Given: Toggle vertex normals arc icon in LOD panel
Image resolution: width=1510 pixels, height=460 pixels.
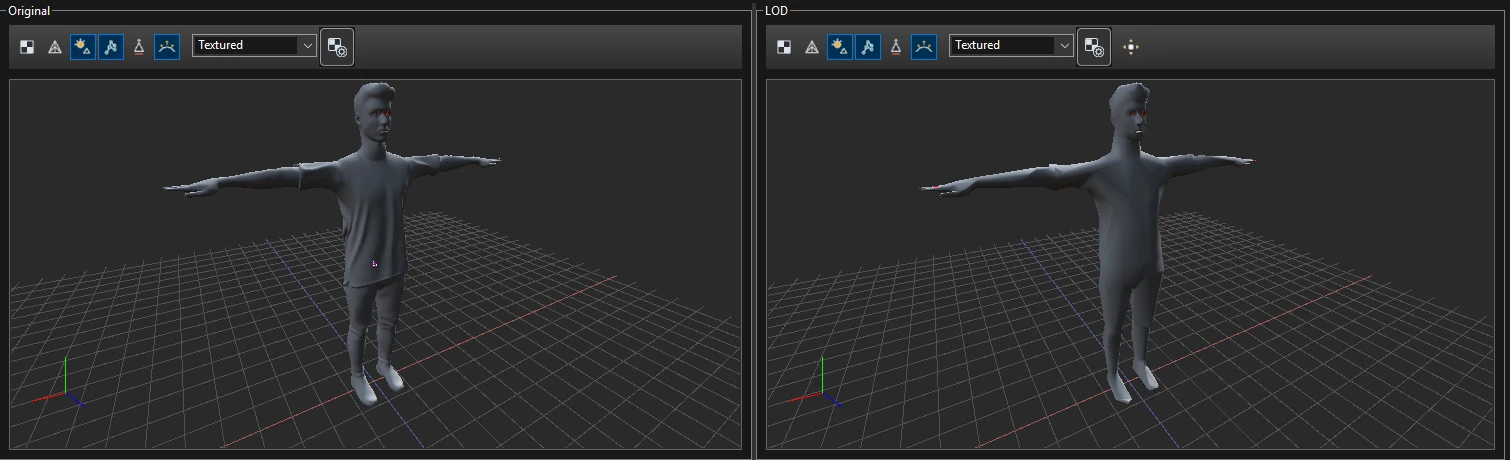Looking at the screenshot, I should point(924,47).
